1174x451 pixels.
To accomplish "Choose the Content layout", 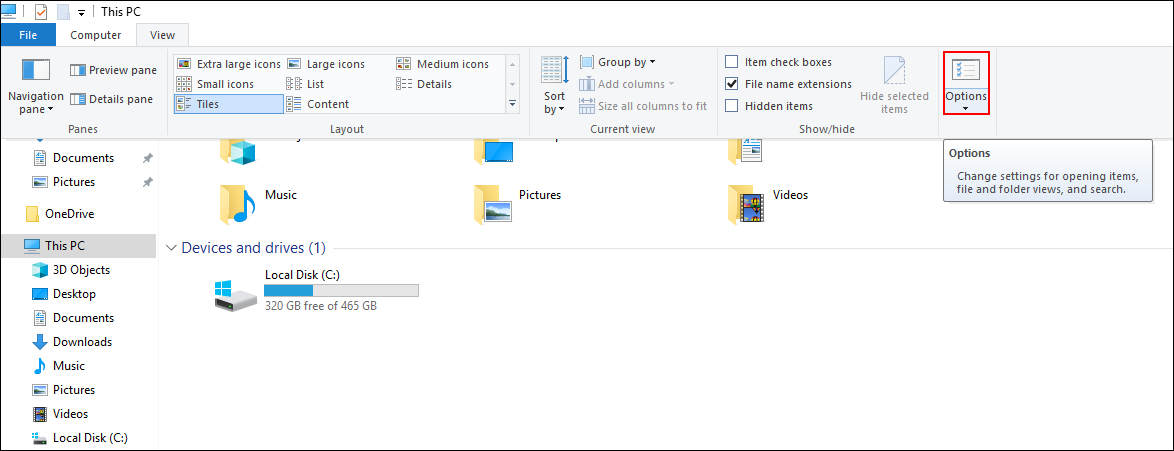I will click(x=317, y=104).
